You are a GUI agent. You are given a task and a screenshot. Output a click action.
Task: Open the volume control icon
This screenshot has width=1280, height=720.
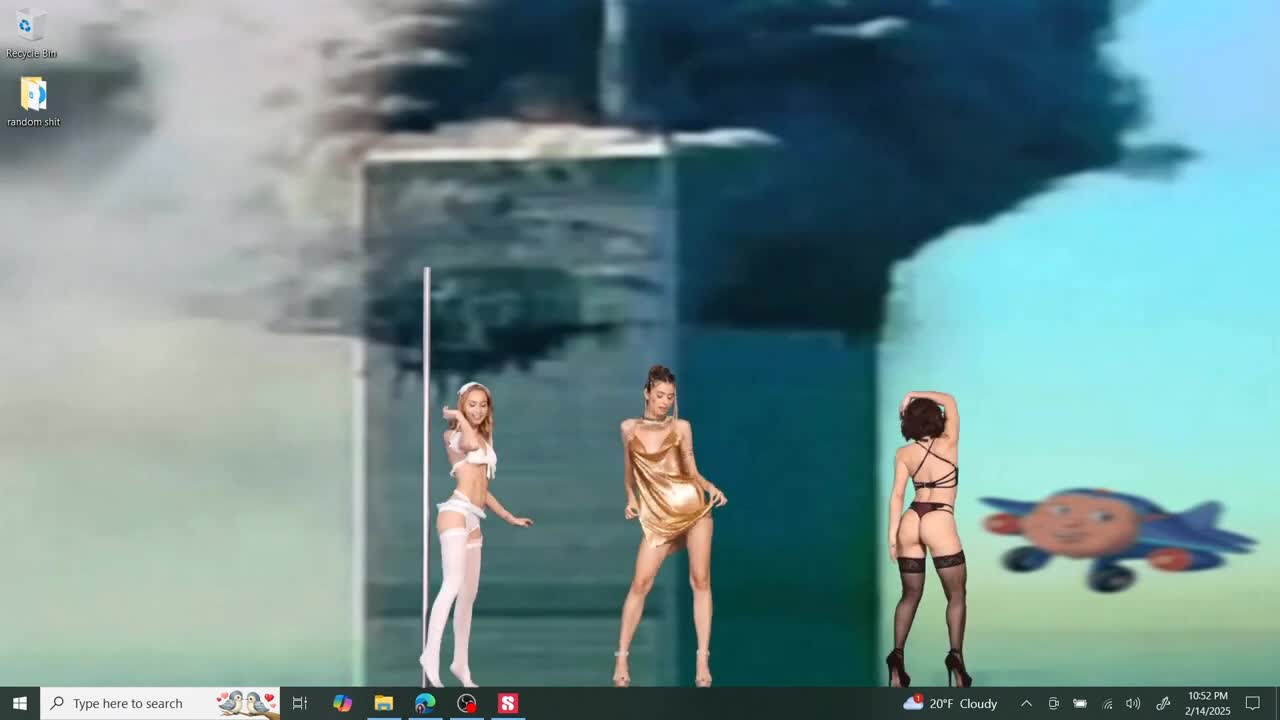(x=1133, y=703)
